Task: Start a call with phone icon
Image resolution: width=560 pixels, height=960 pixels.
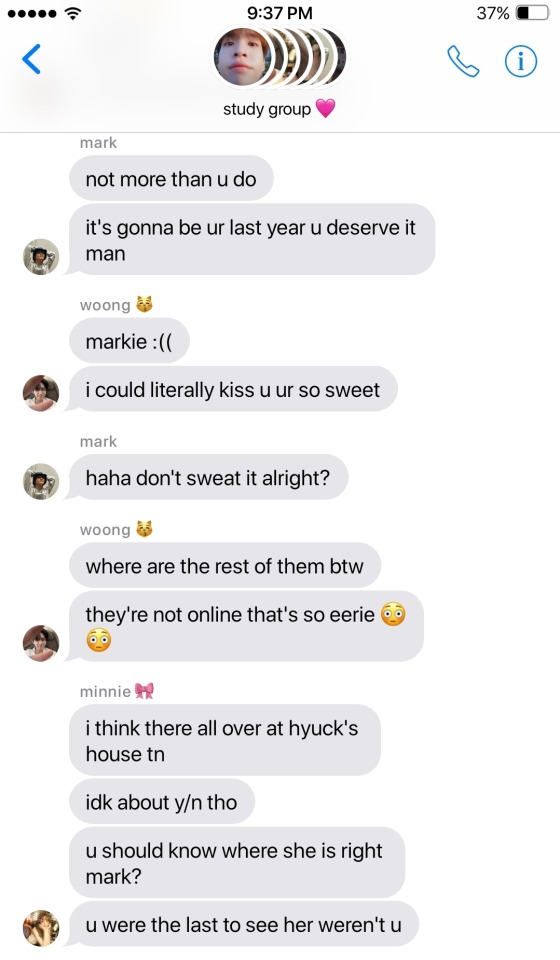Action: tap(463, 61)
